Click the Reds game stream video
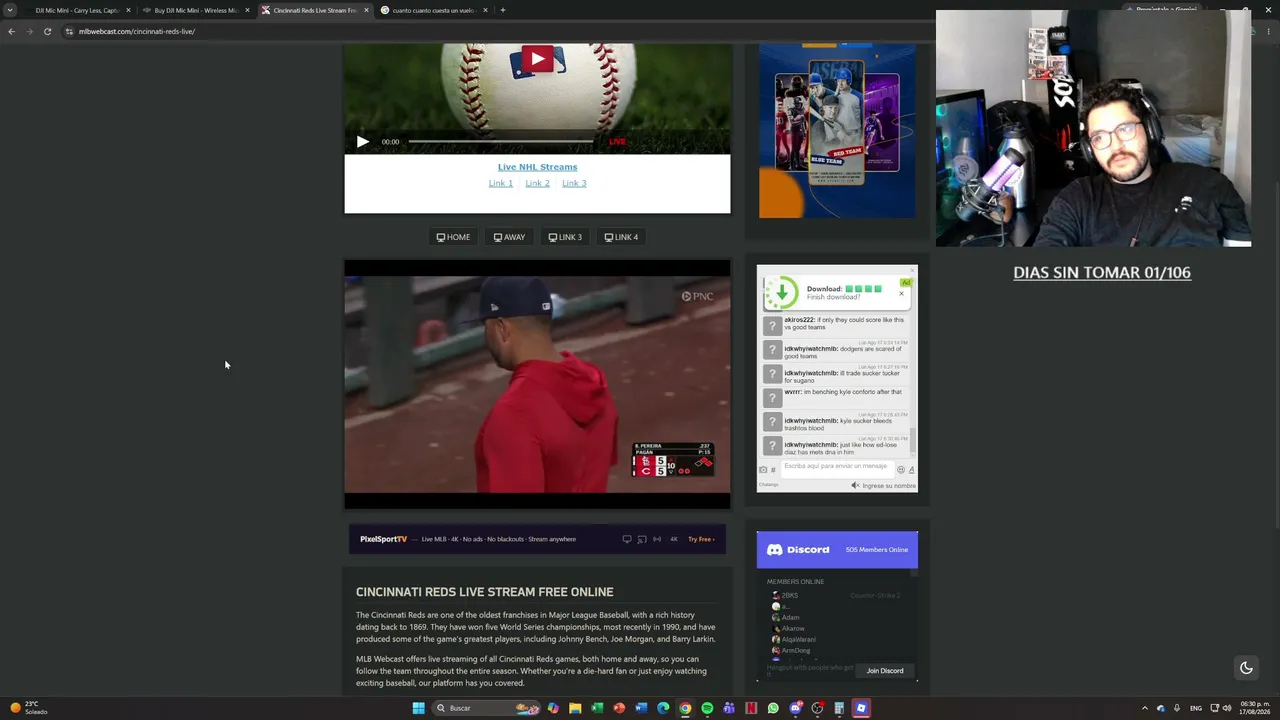Image resolution: width=1280 pixels, height=720 pixels. (537, 385)
